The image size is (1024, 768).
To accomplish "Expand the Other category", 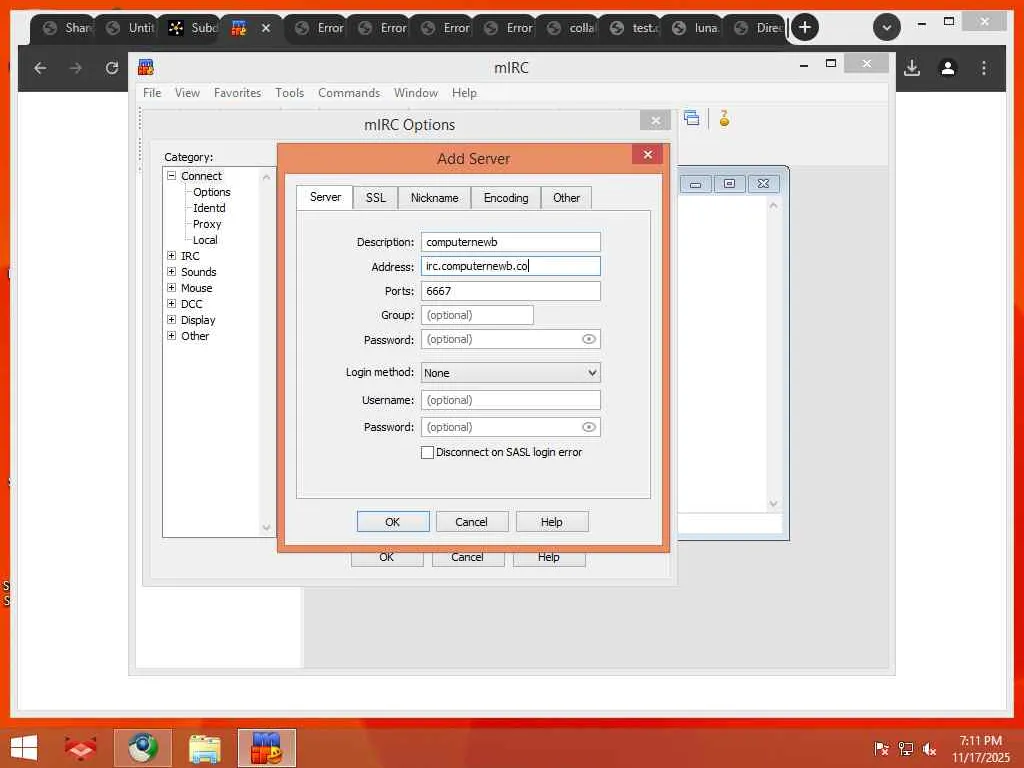I will [x=172, y=336].
